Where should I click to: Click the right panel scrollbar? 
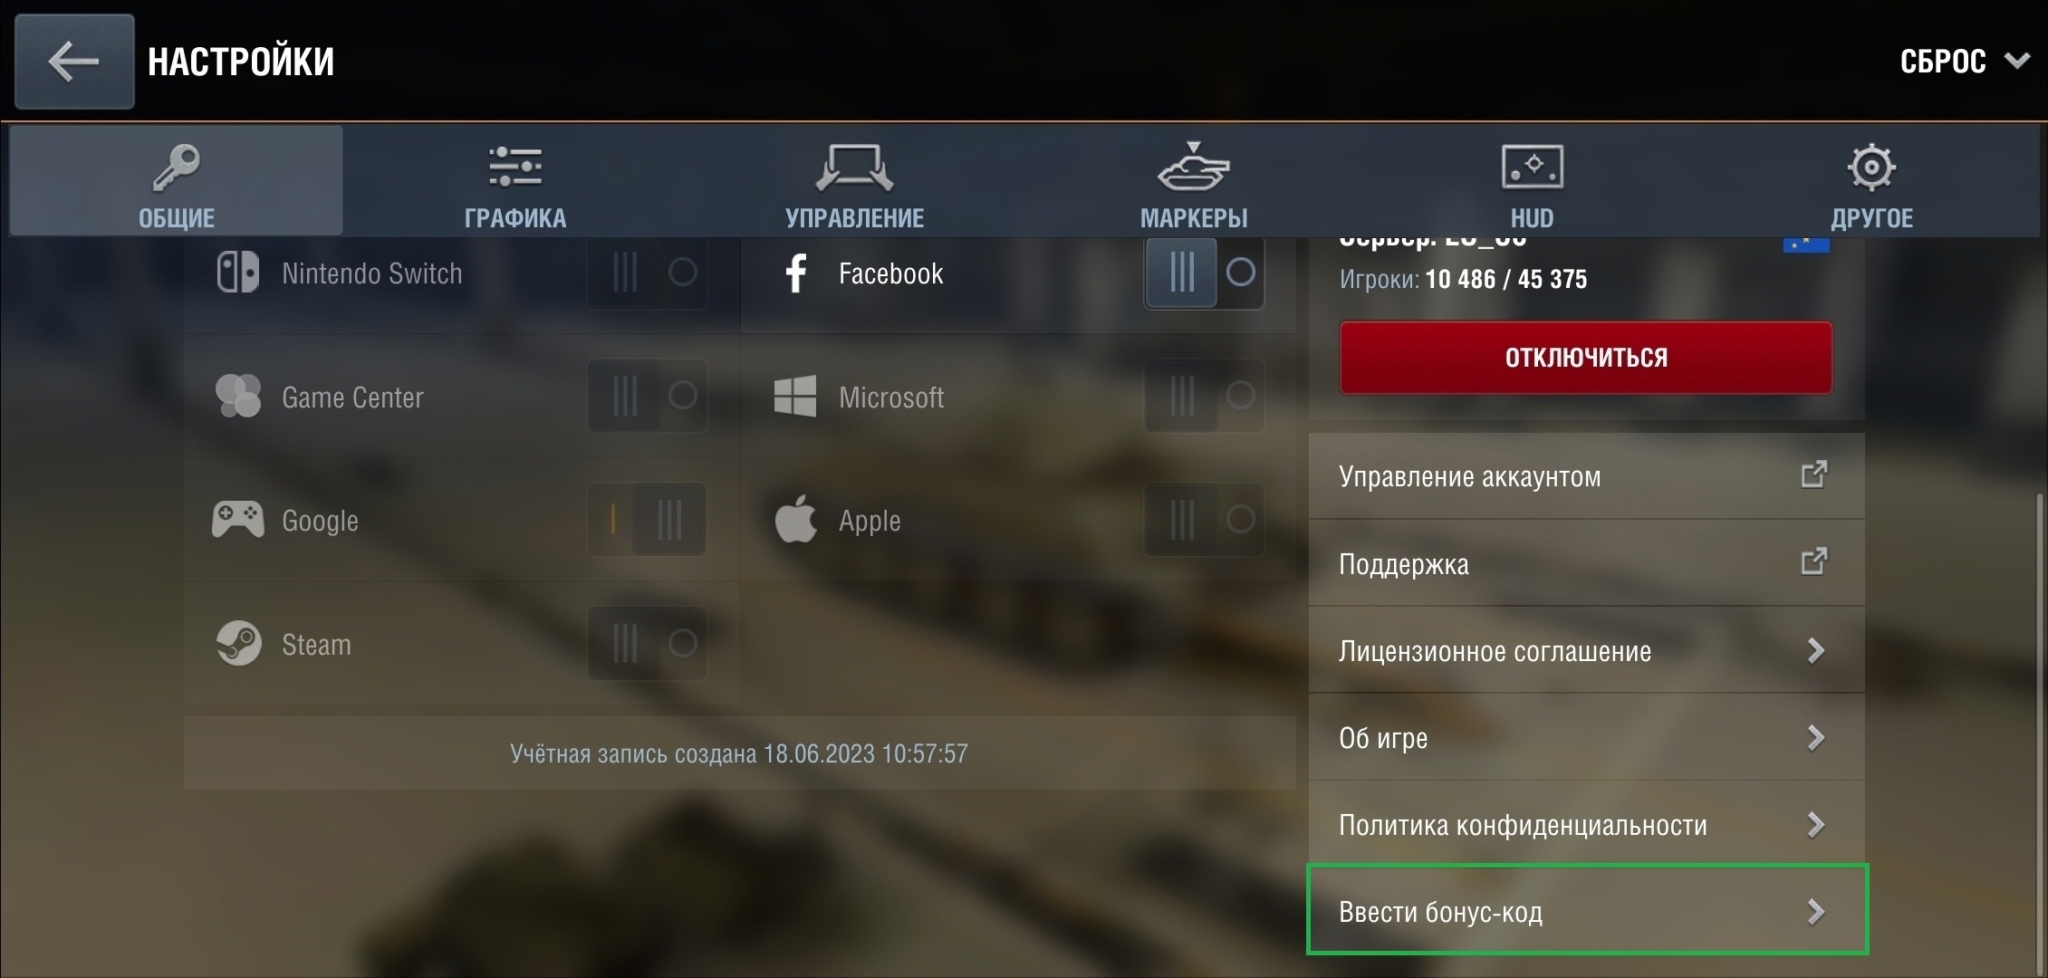pyautogui.click(x=2042, y=730)
